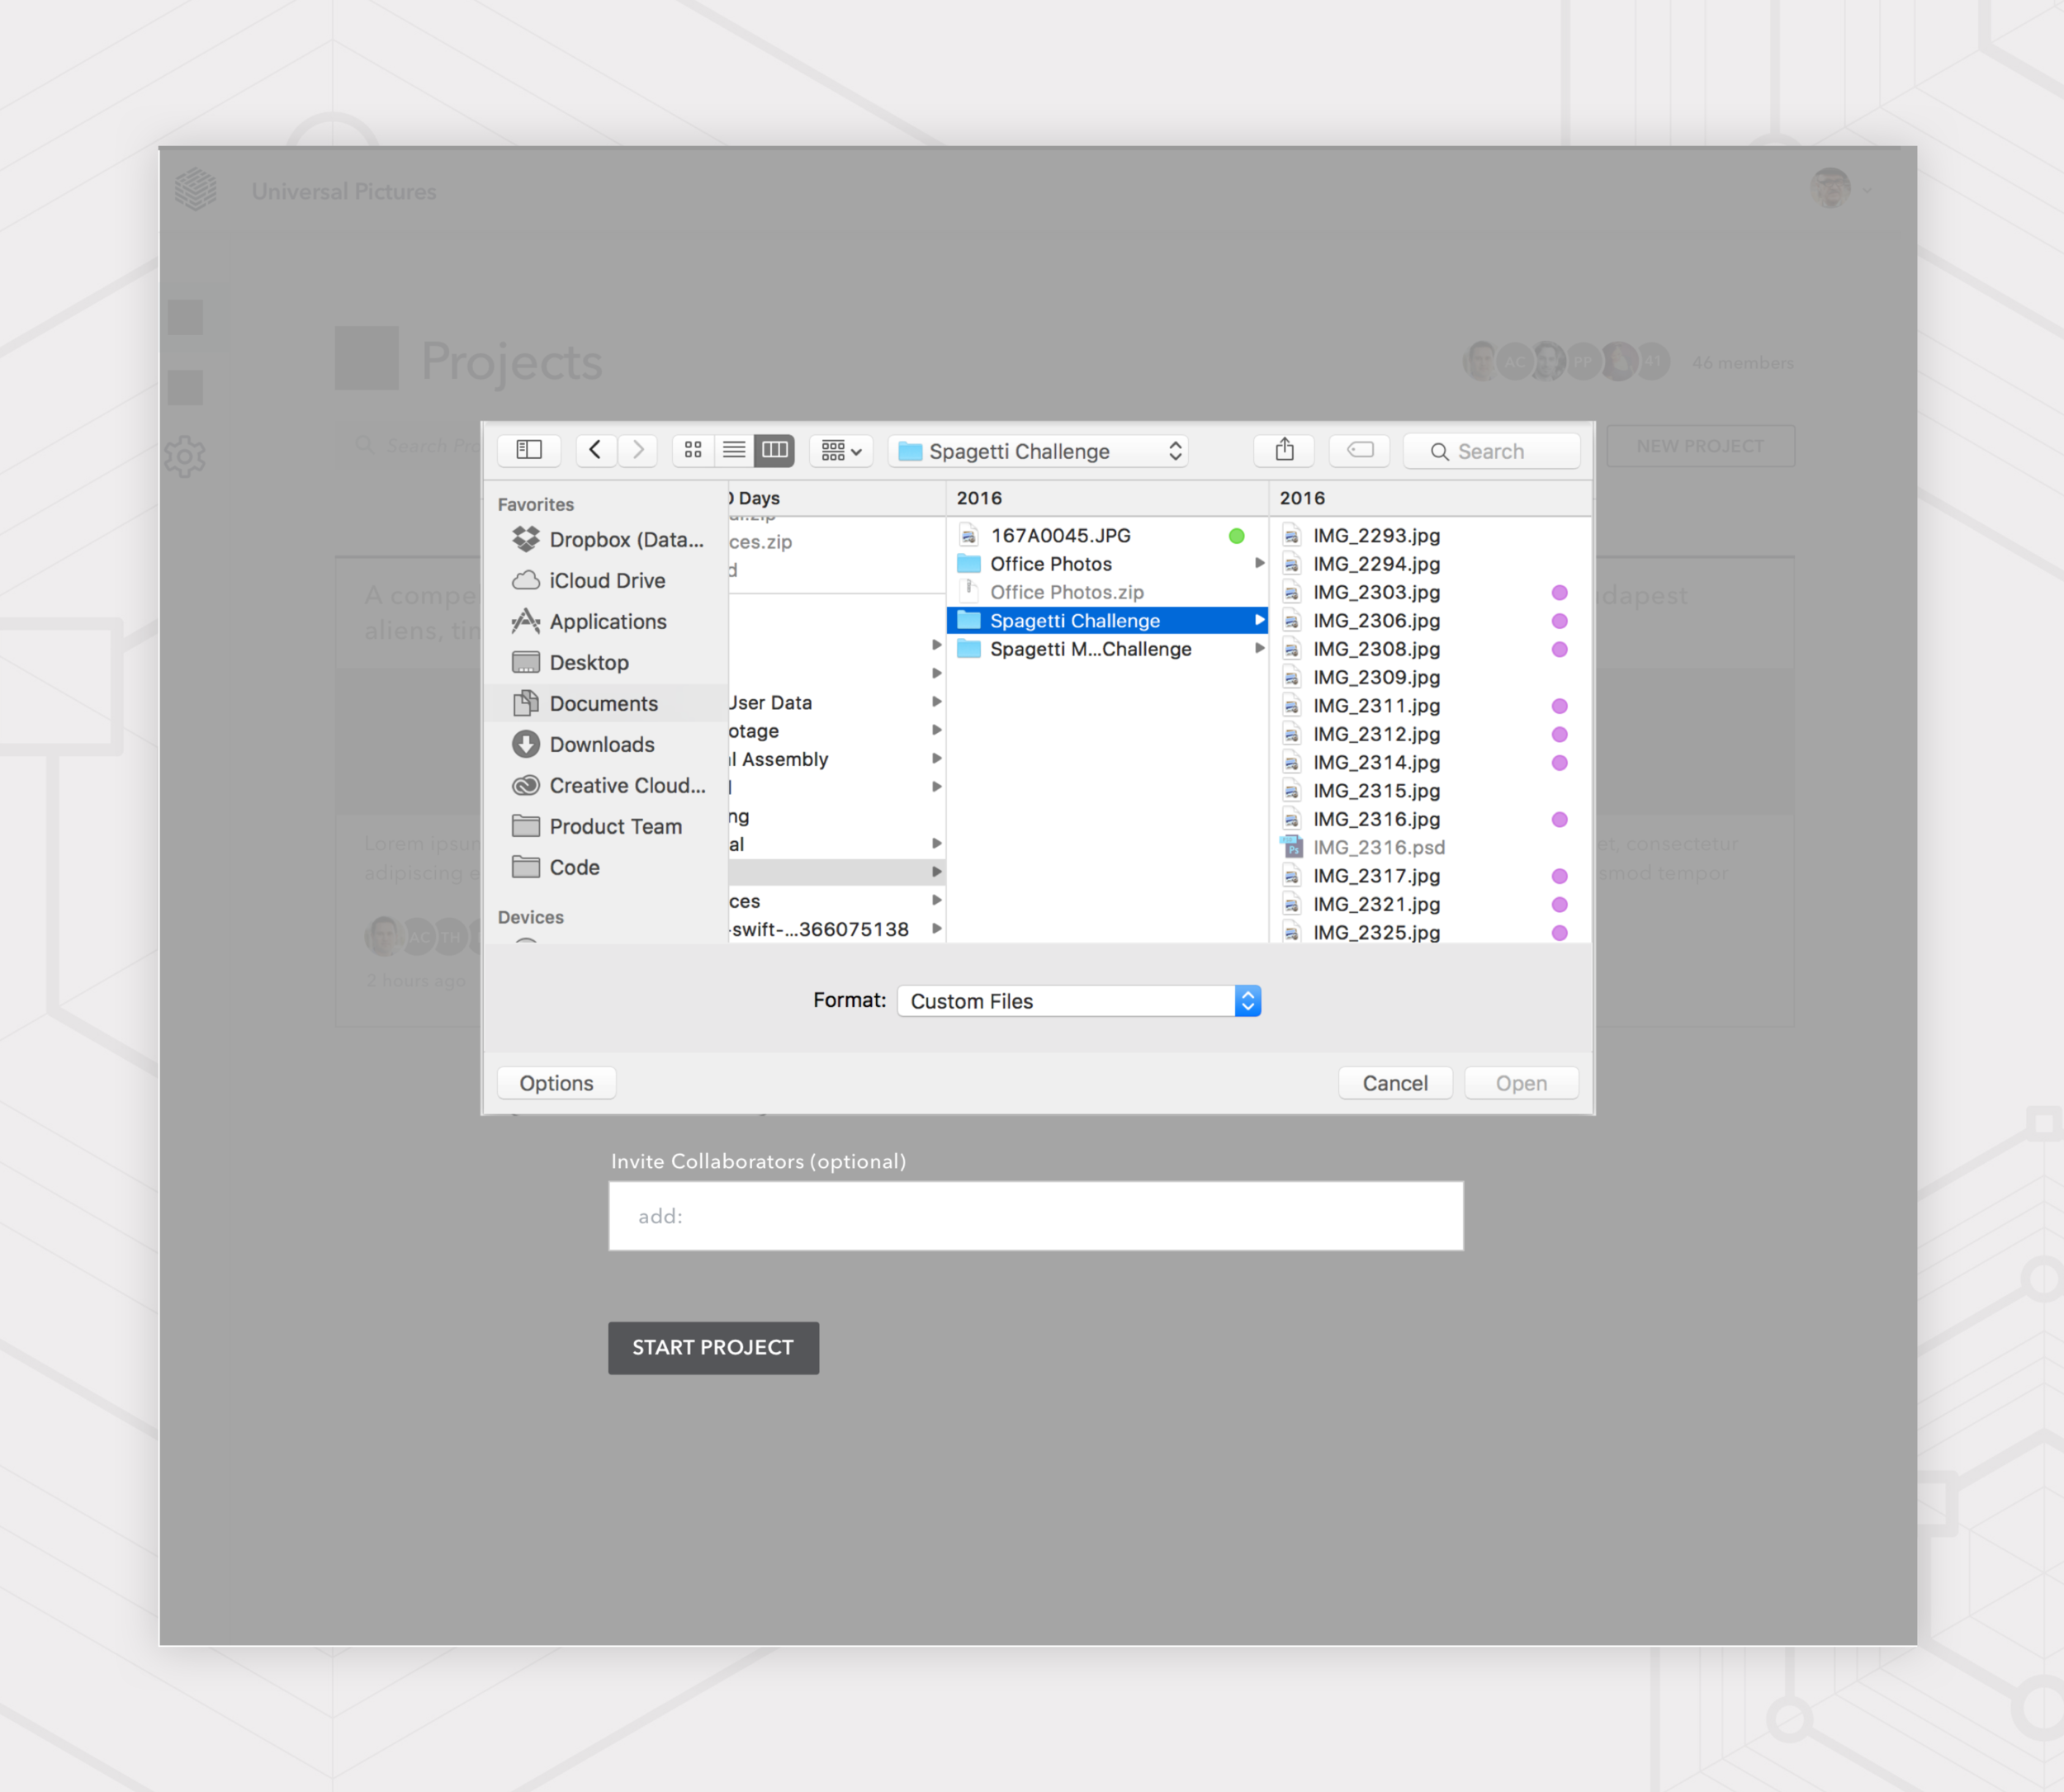Screen dimensions: 2064x1792
Task: Select IMG_2314.jpg
Action: tap(1430, 762)
